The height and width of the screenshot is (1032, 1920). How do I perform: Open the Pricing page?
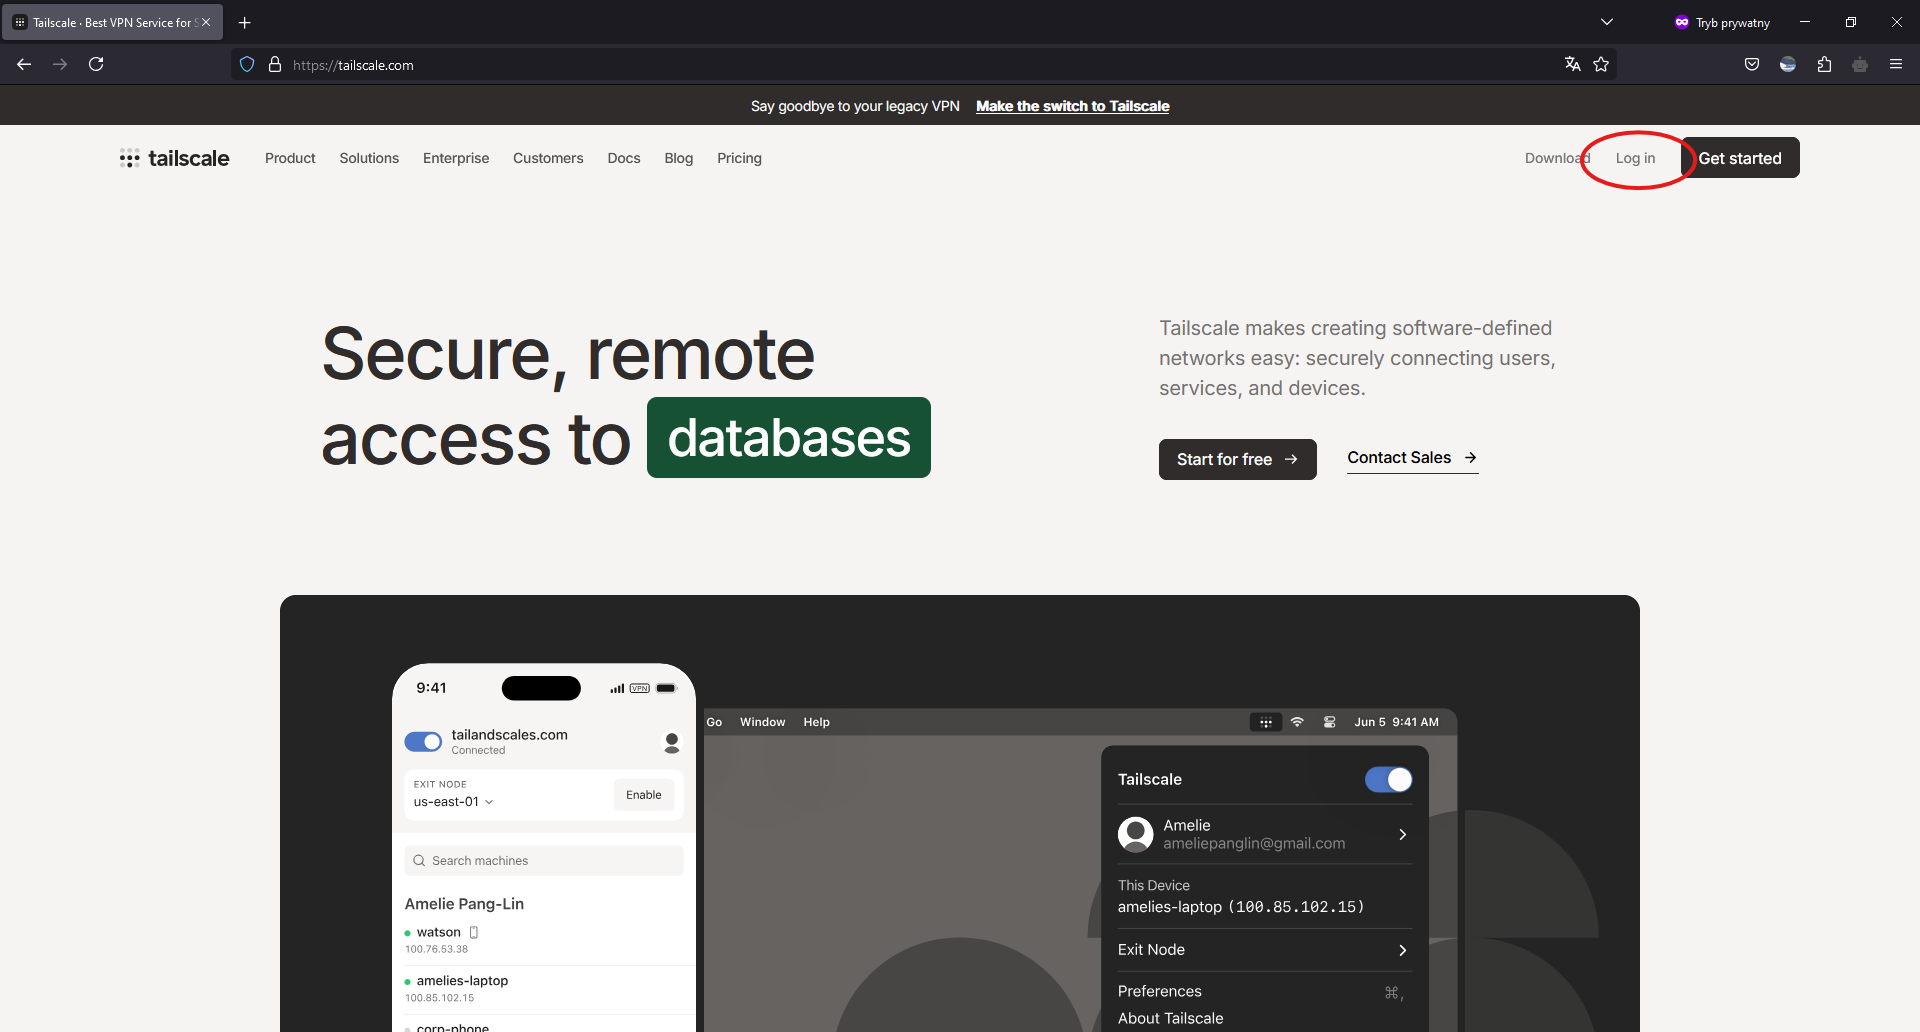739,158
